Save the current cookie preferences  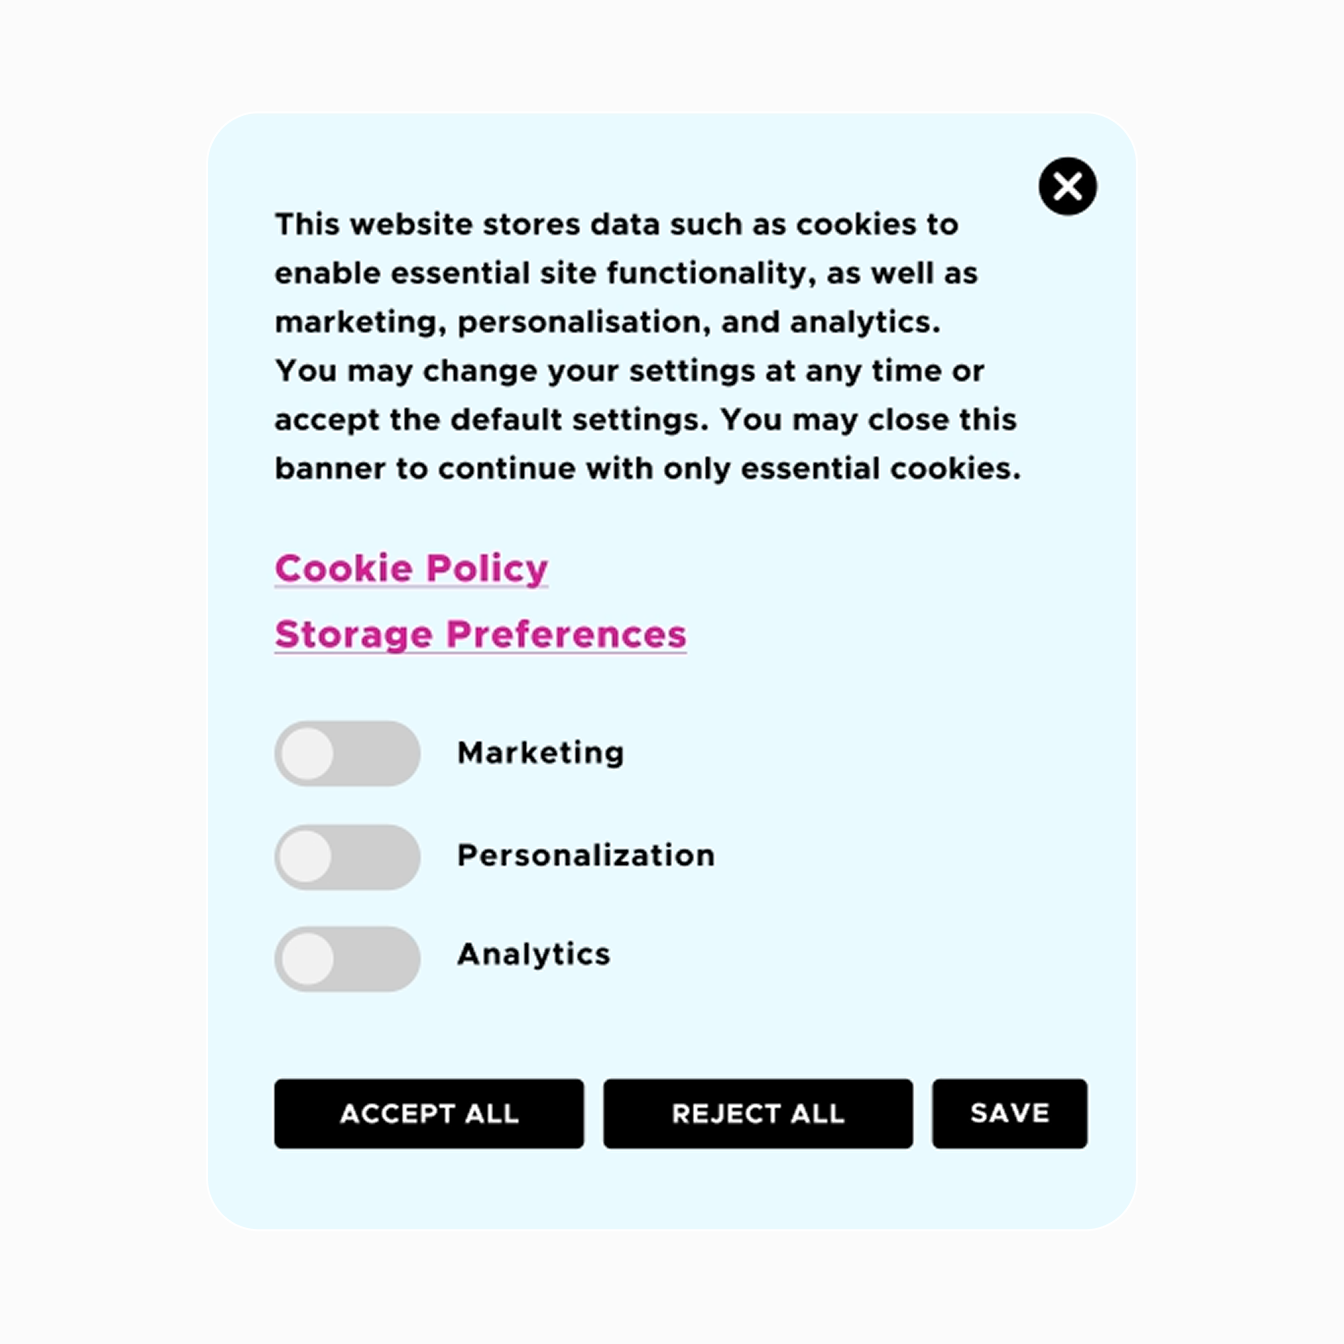click(1009, 1113)
